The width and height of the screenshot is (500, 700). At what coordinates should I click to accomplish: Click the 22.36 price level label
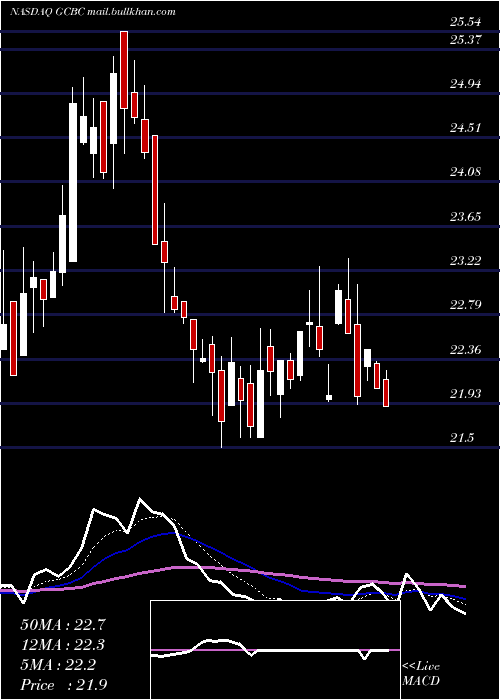tap(466, 350)
